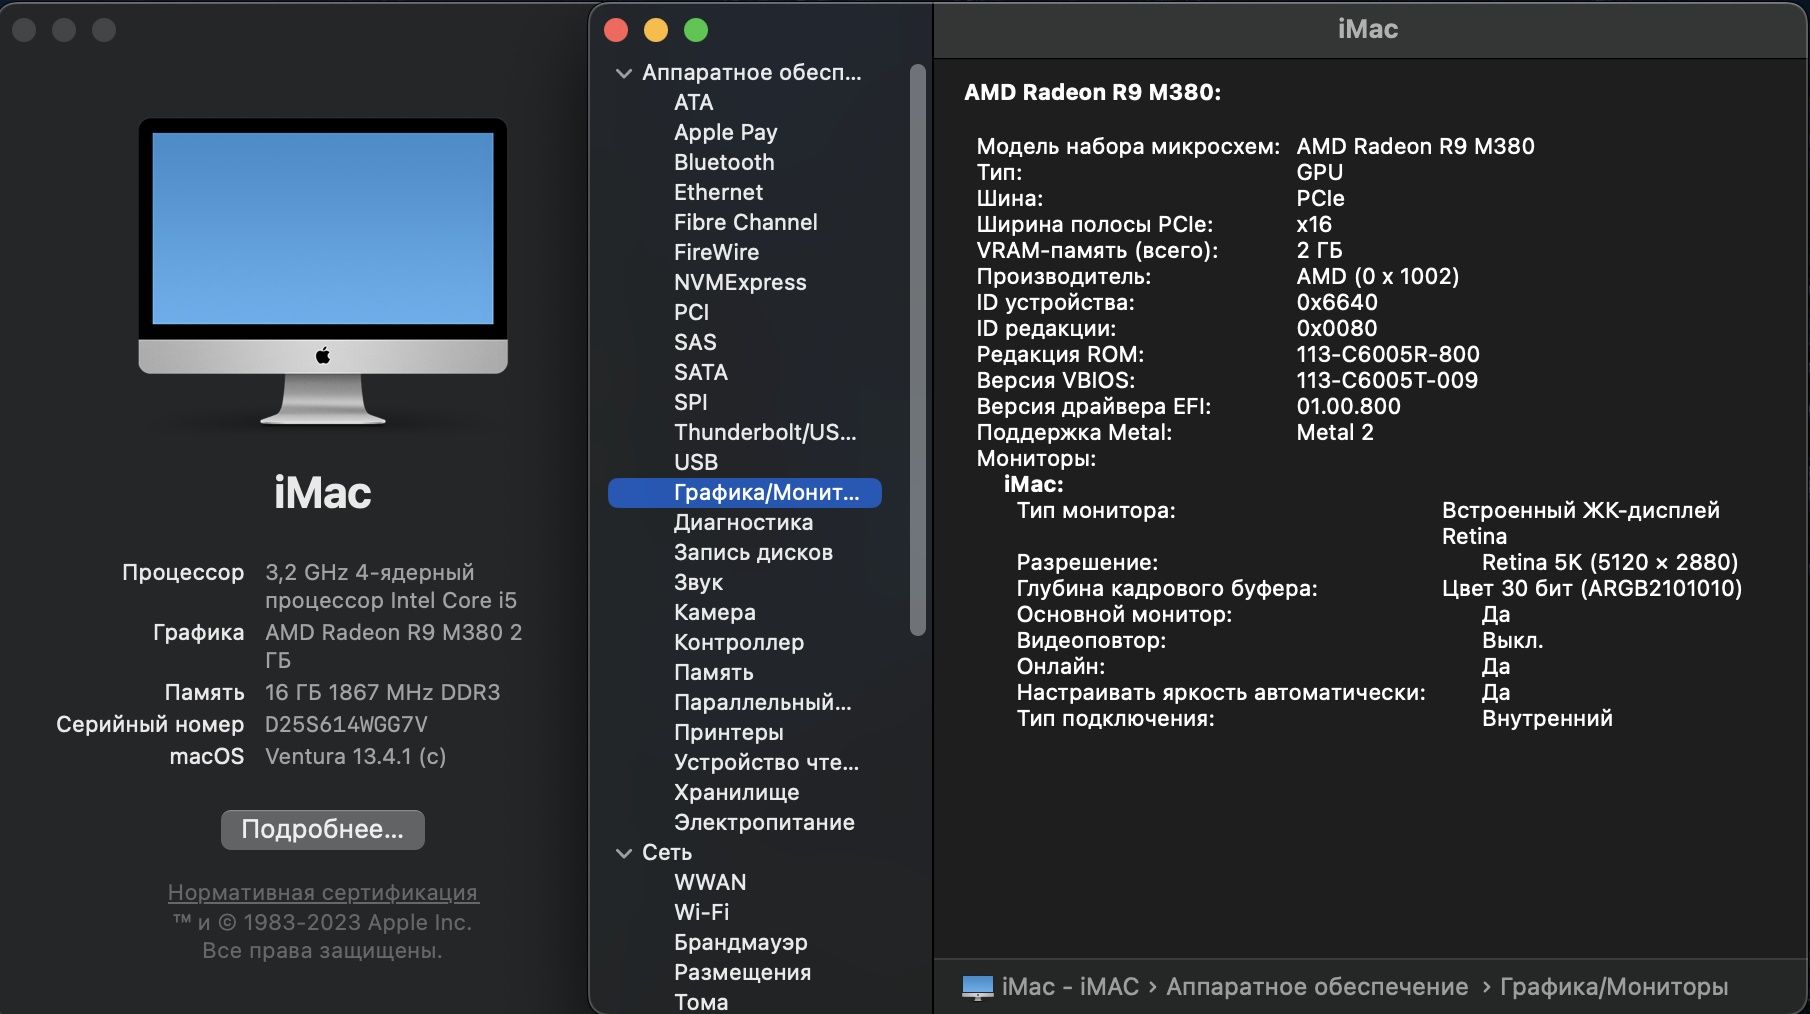1810x1014 pixels.
Task: Select ATA in the hardware list
Action: click(693, 102)
